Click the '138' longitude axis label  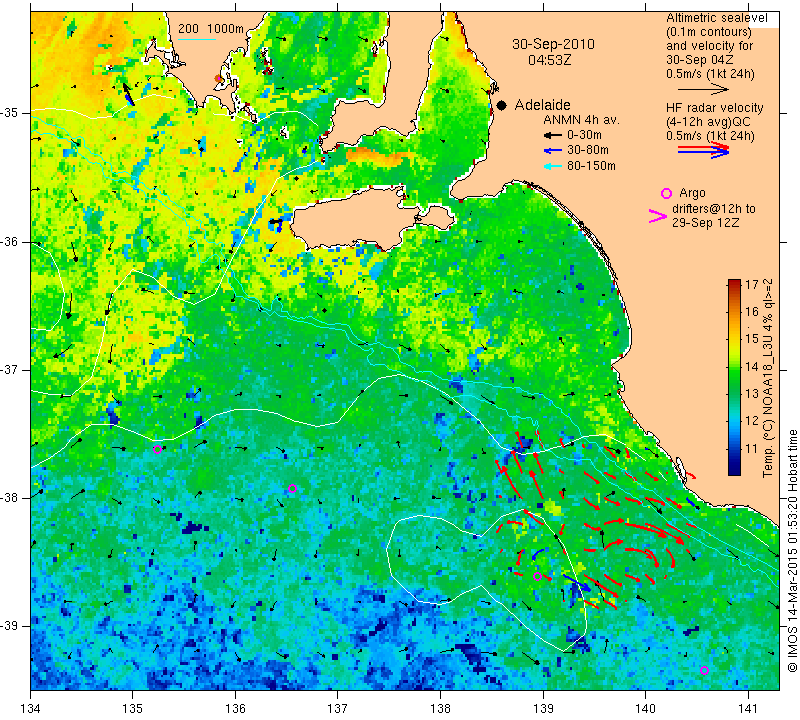440,708
